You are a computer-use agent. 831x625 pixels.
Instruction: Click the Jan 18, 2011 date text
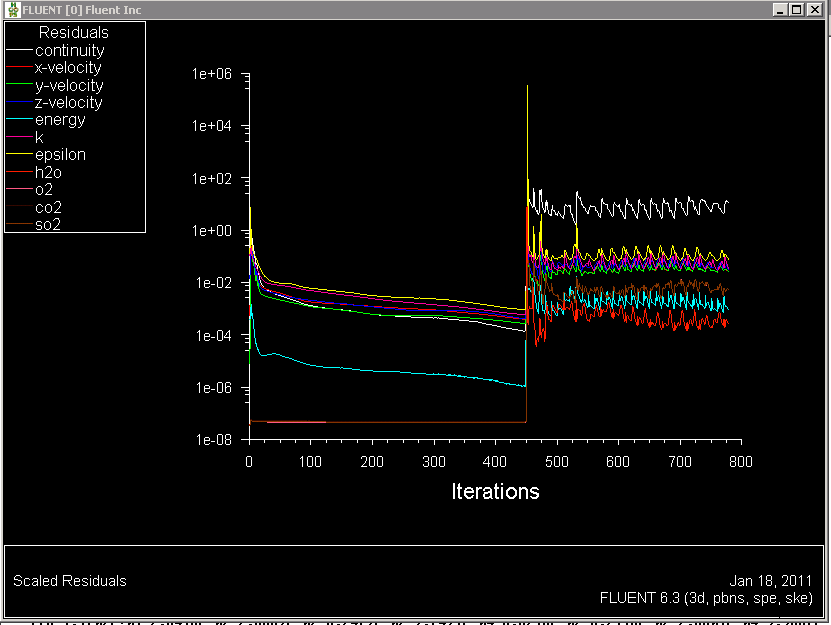coord(771,580)
